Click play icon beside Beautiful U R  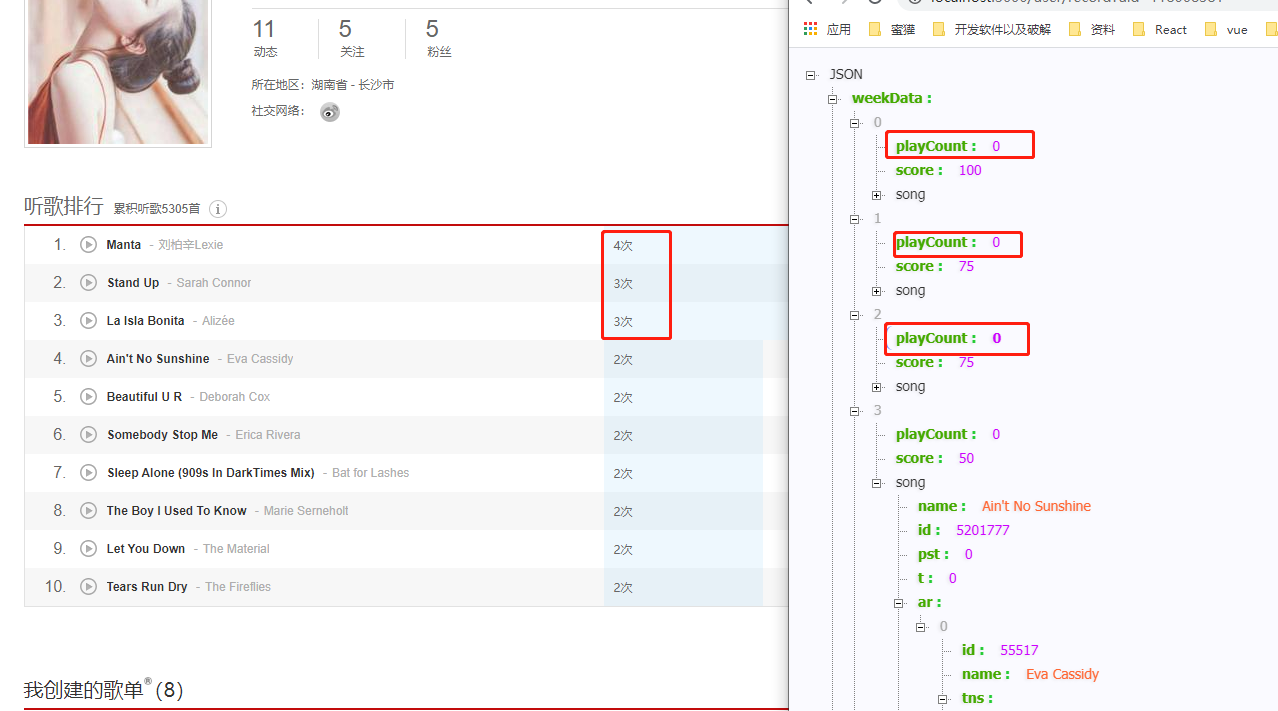click(89, 397)
